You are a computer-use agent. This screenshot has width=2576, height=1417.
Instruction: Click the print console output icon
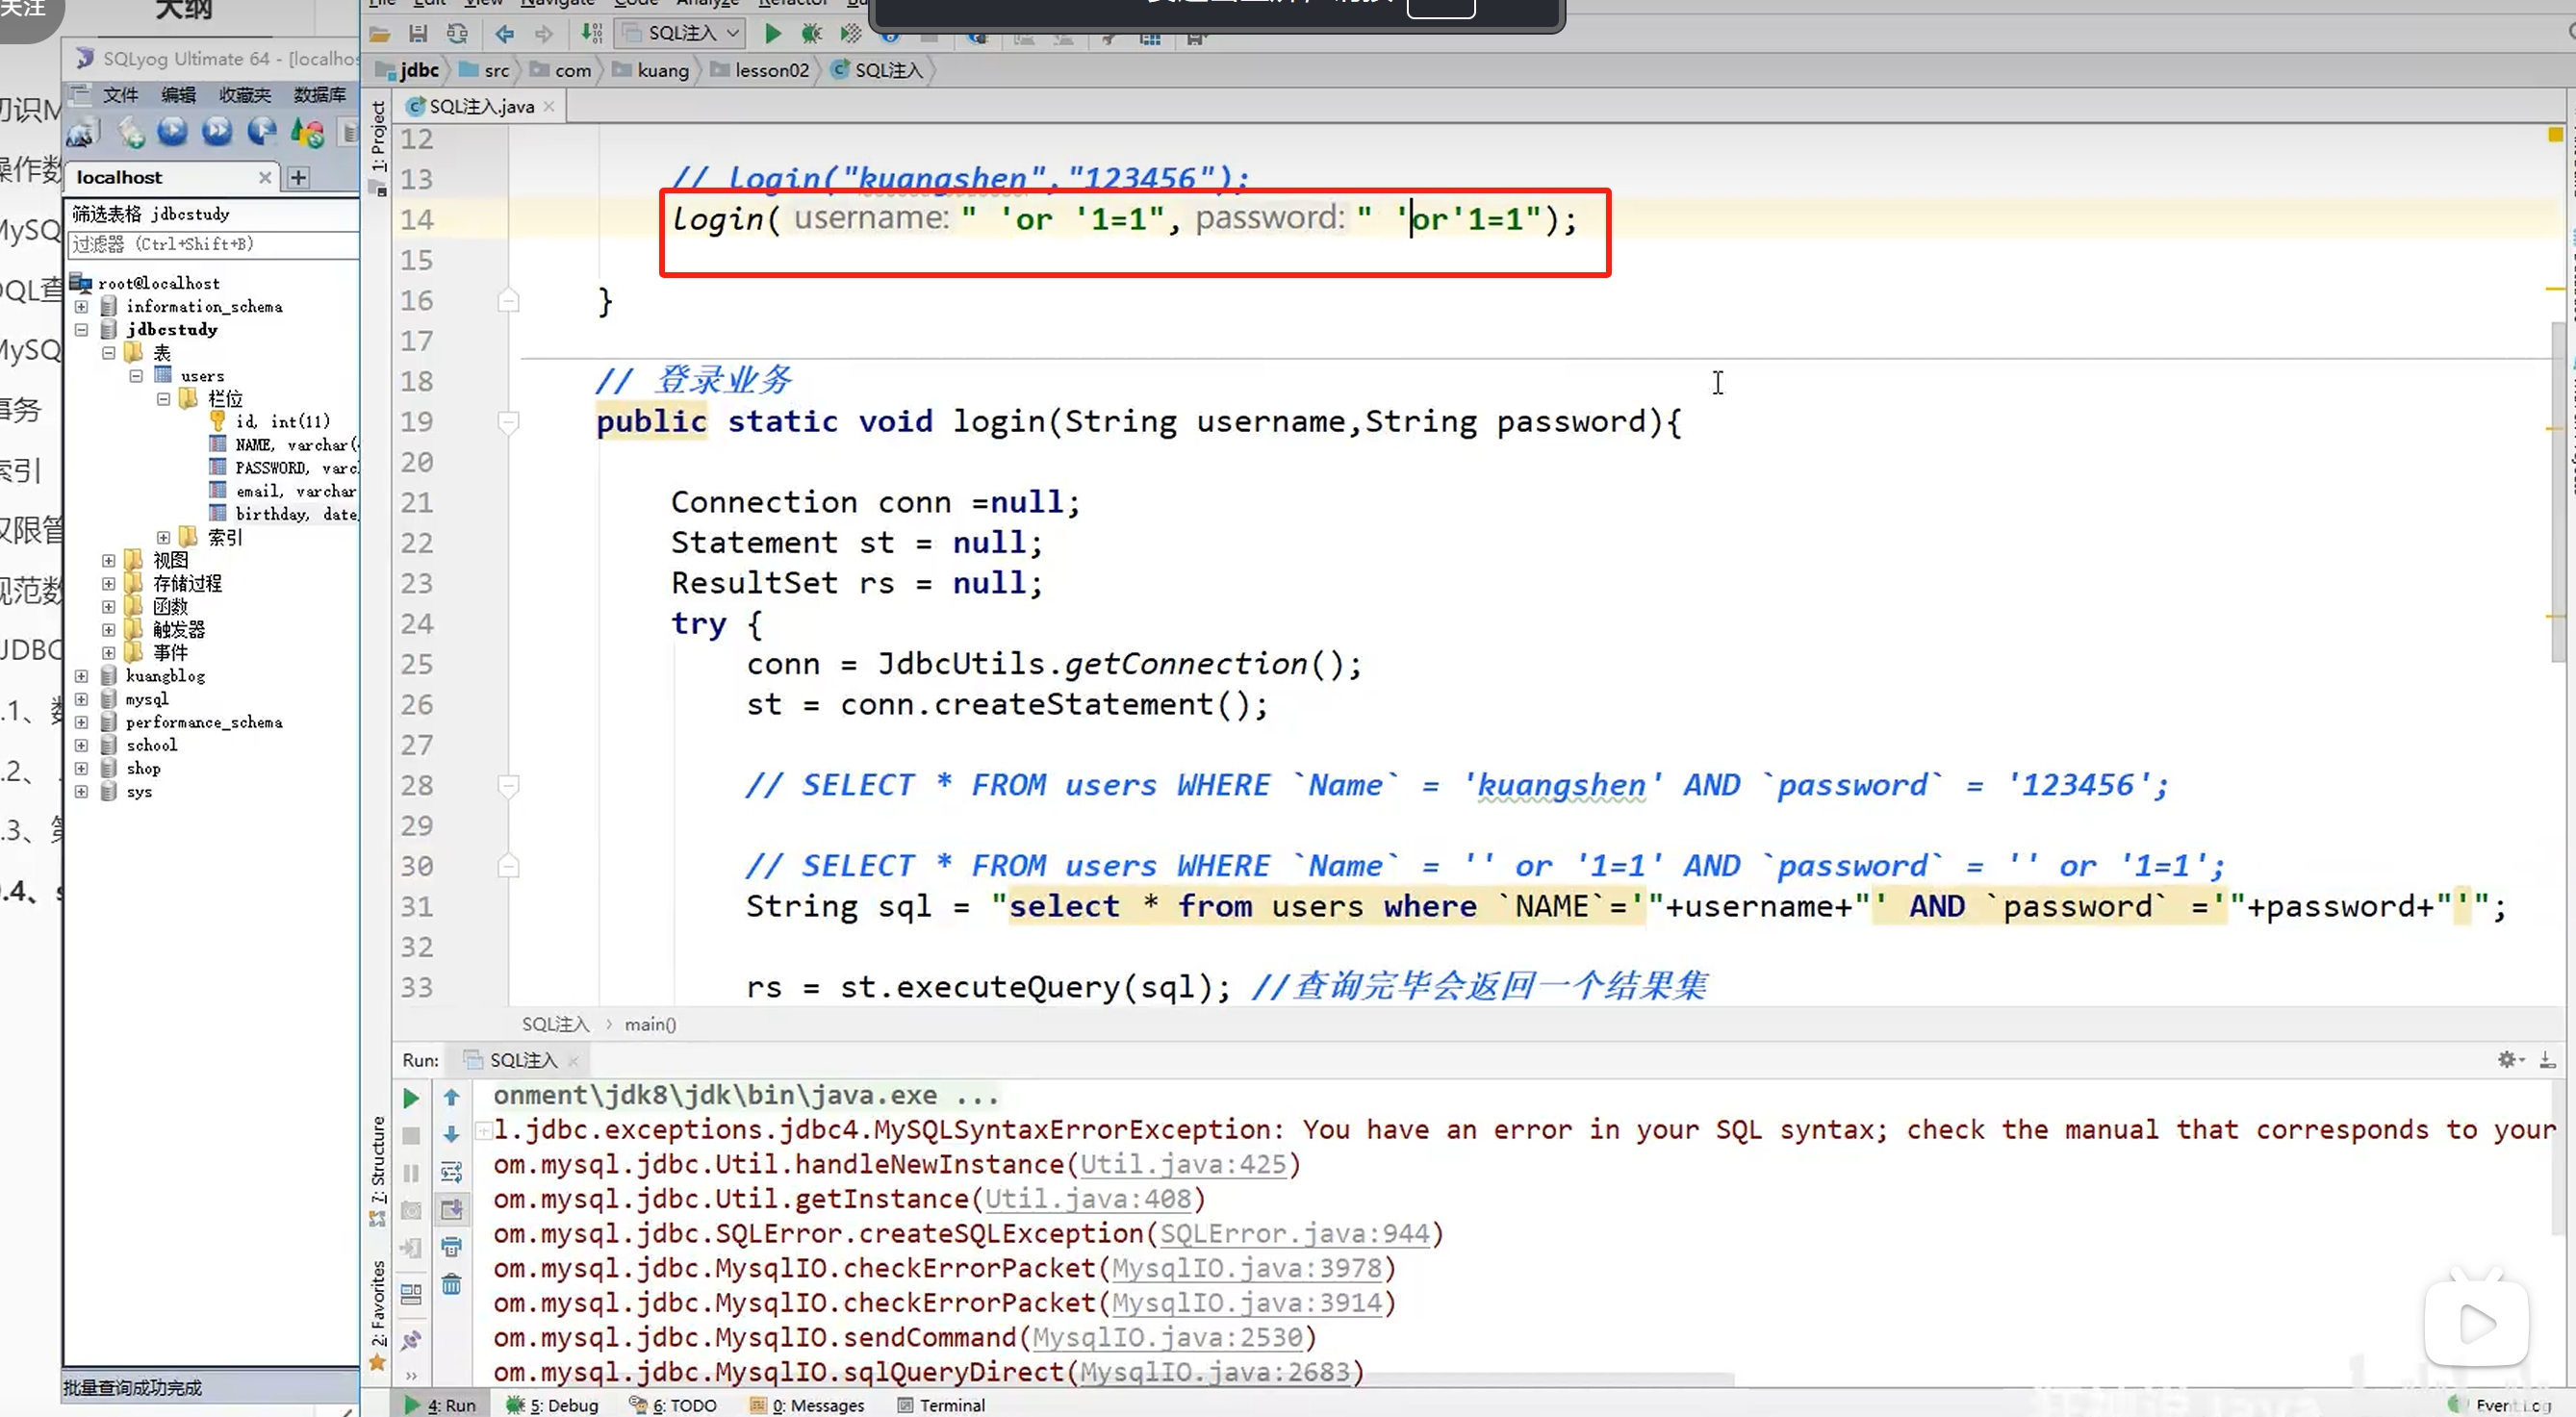(452, 1247)
